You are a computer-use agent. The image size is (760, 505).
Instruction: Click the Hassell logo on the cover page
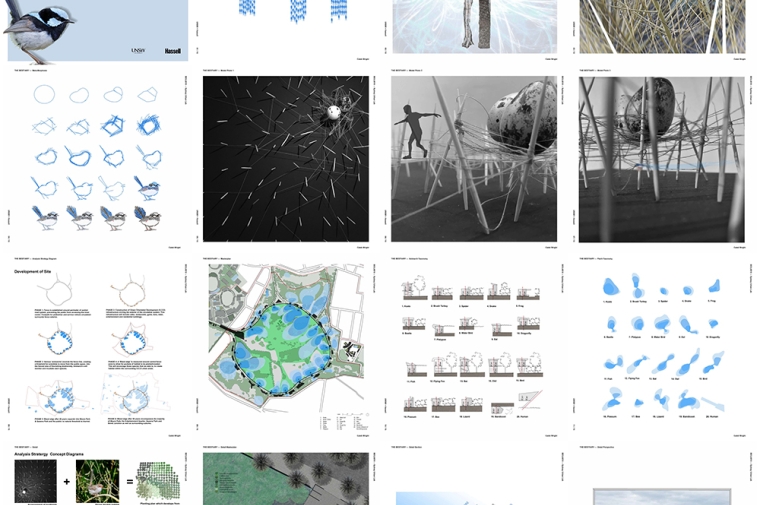(x=173, y=51)
